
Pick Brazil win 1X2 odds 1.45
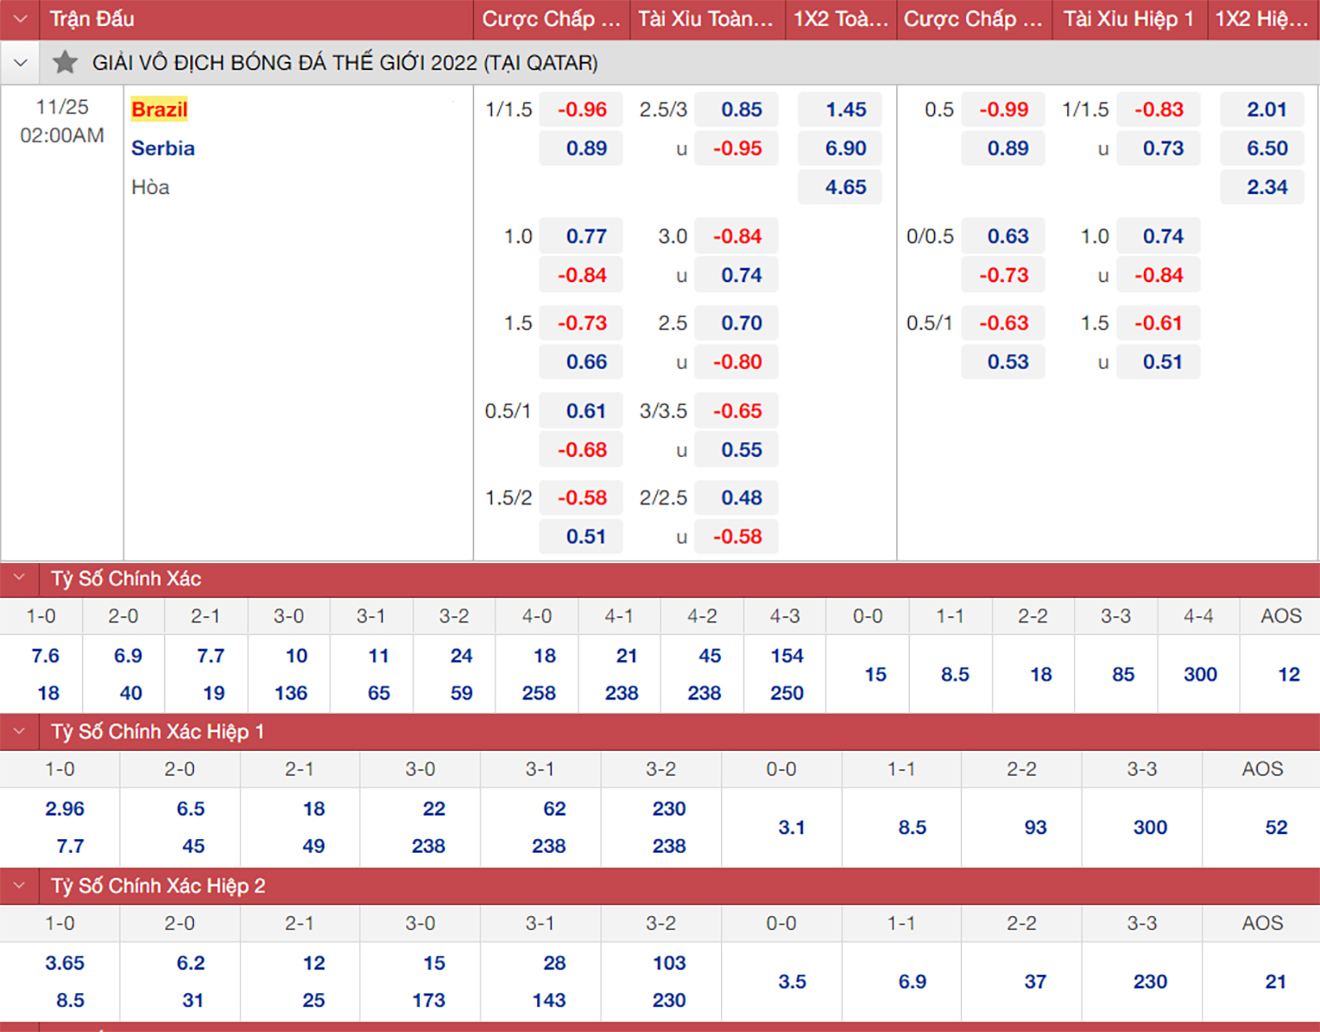[840, 109]
